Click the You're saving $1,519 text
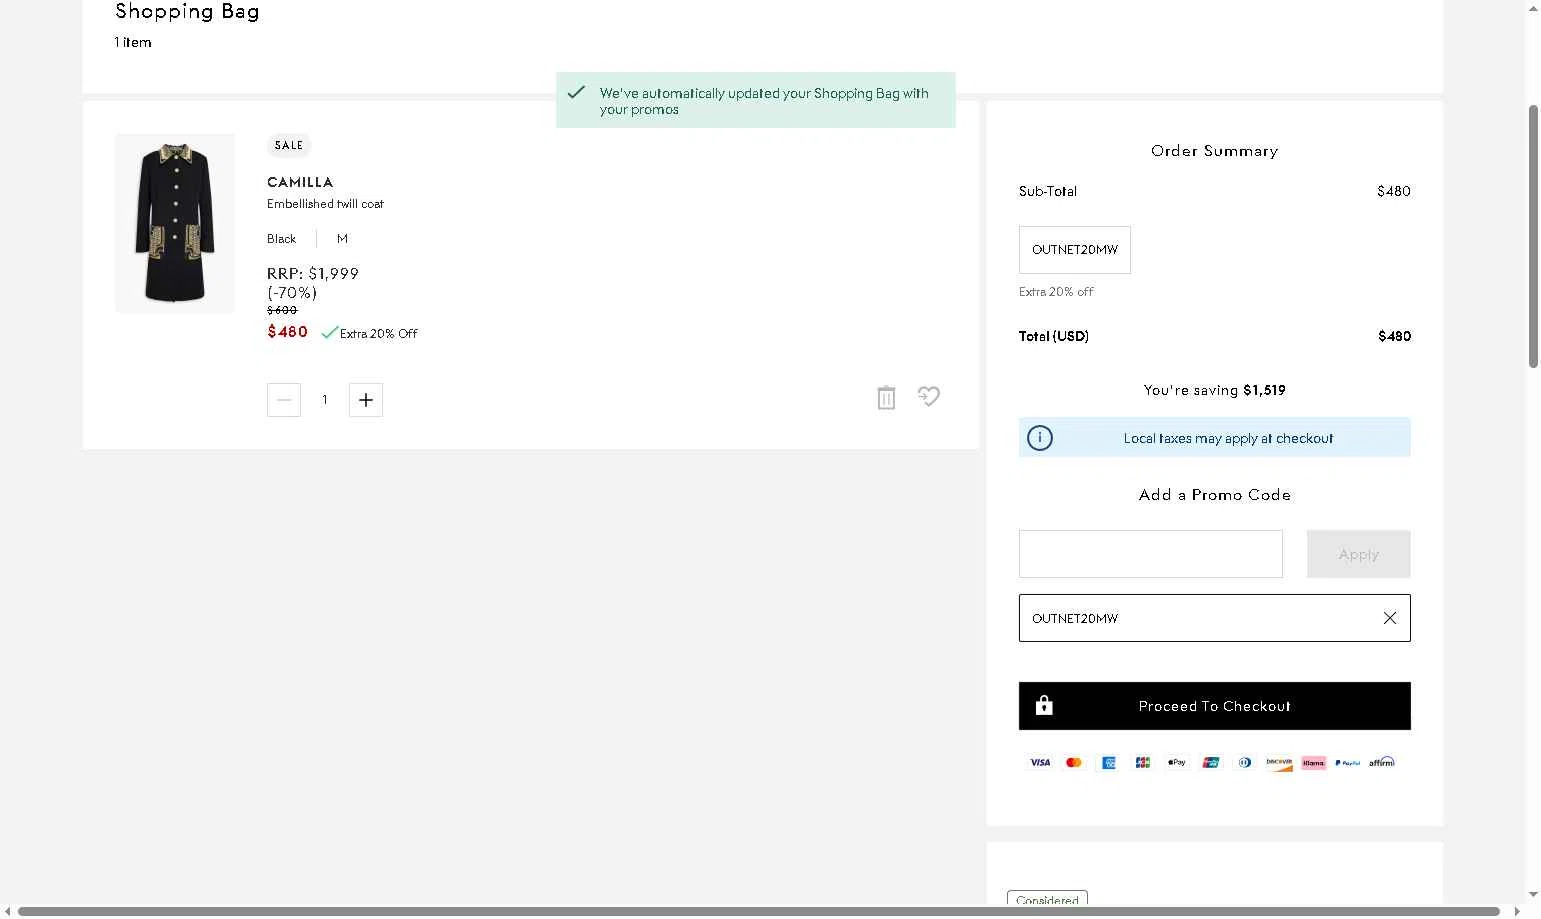The width and height of the screenshot is (1541, 919). [1215, 390]
